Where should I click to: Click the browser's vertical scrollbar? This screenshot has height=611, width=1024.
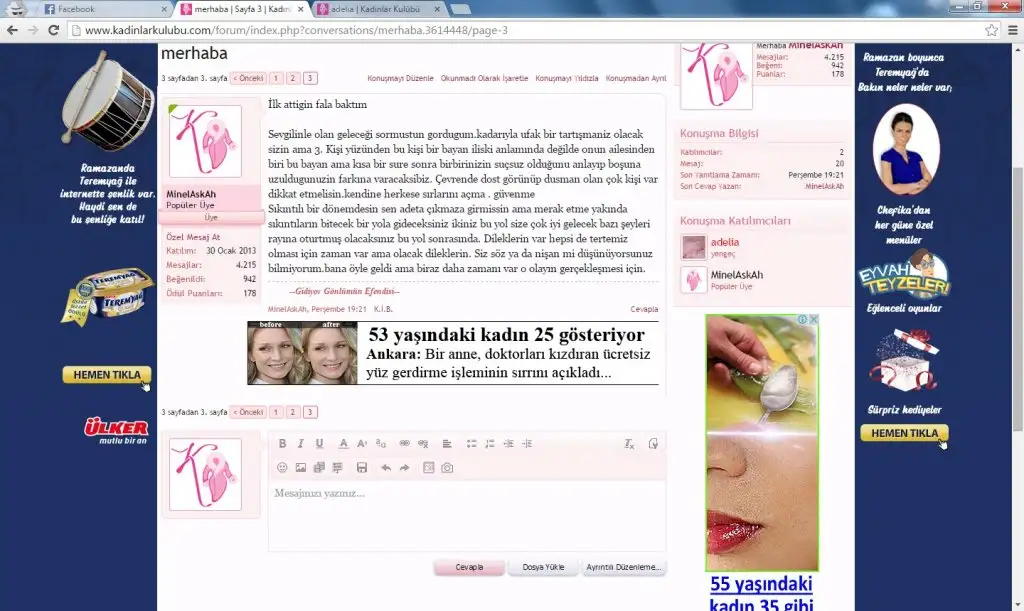[1017, 300]
